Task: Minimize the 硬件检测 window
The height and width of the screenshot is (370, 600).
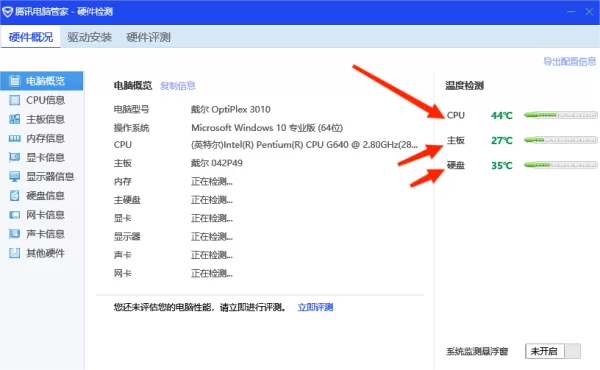Action: click(571, 11)
